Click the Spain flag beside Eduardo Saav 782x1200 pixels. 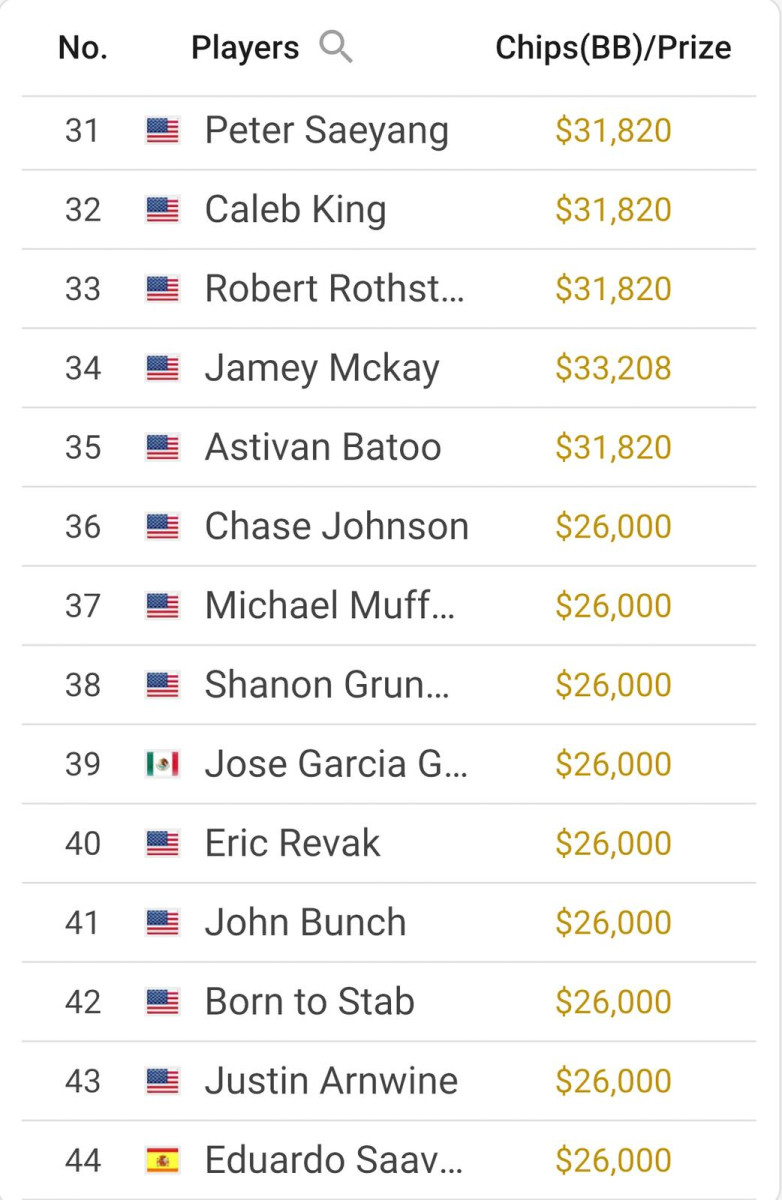pos(162,1160)
